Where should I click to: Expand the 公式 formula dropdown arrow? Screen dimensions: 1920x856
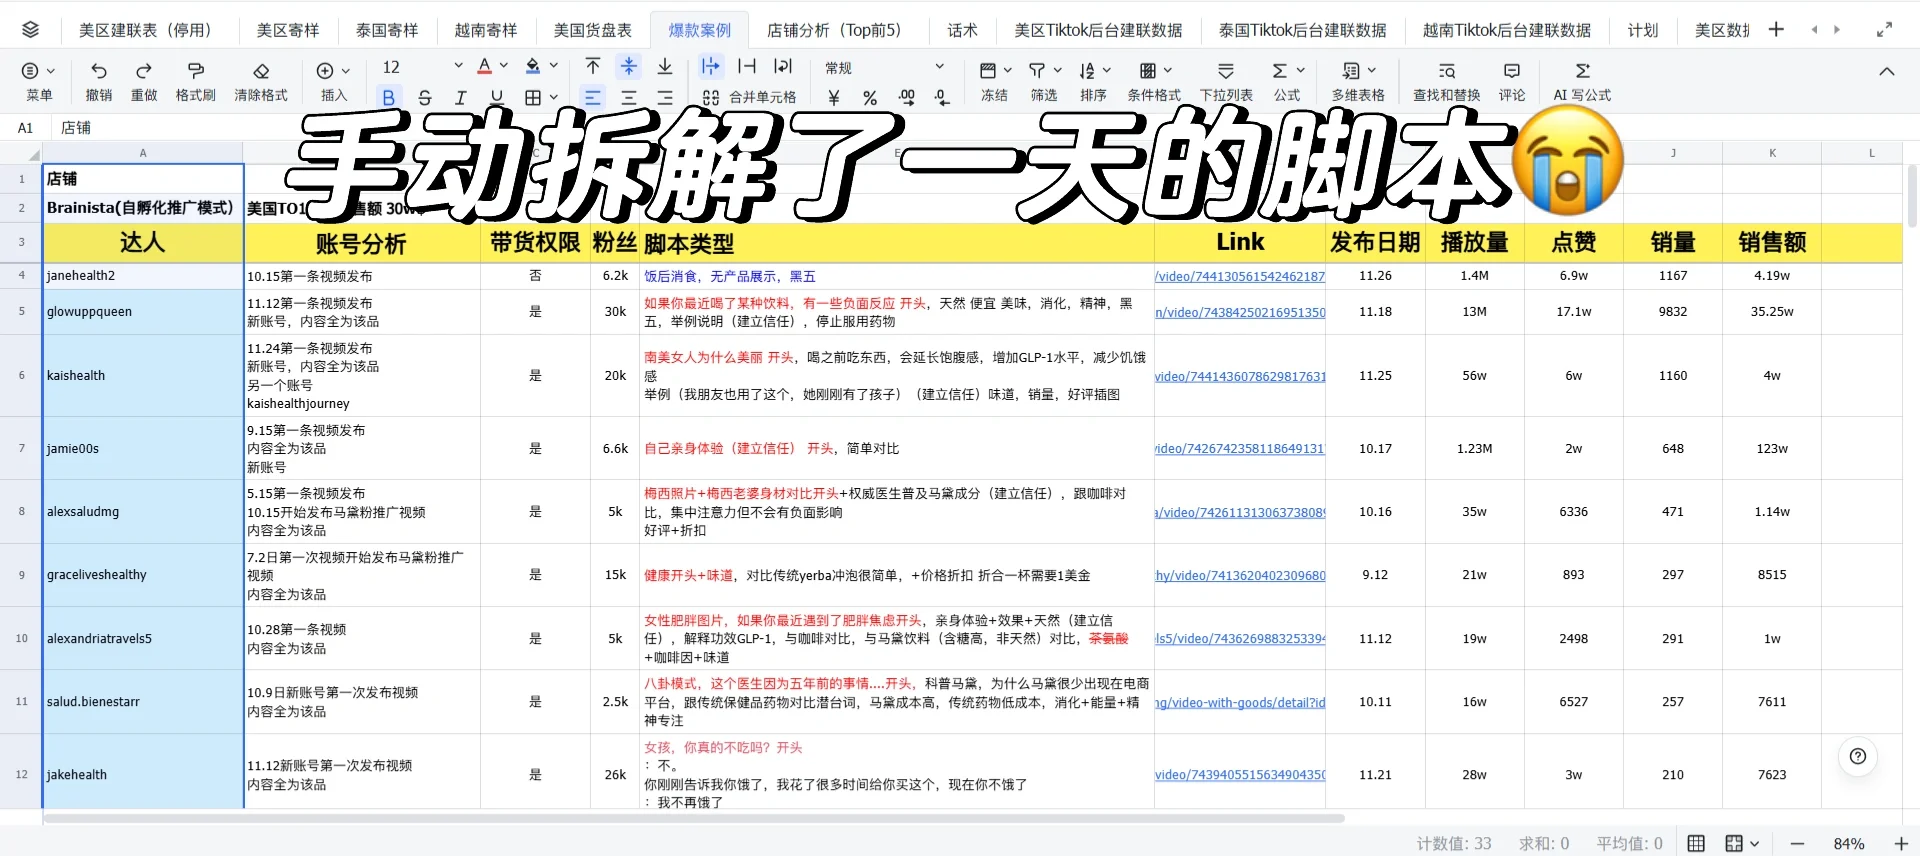[1301, 71]
